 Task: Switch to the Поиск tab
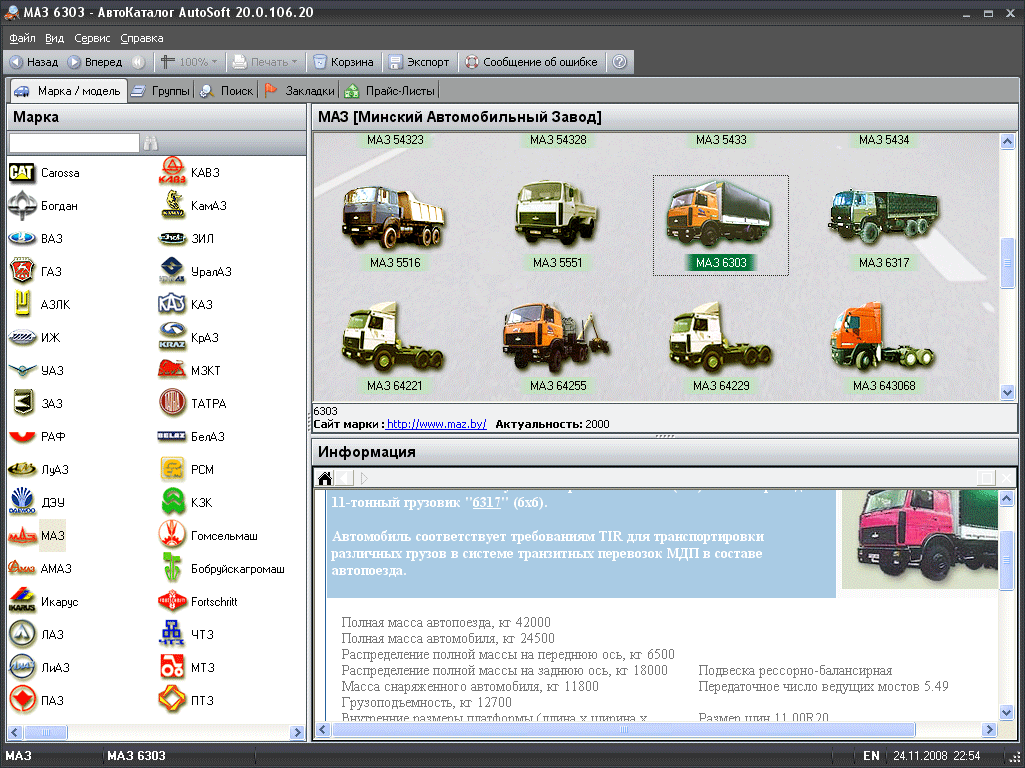pos(227,91)
